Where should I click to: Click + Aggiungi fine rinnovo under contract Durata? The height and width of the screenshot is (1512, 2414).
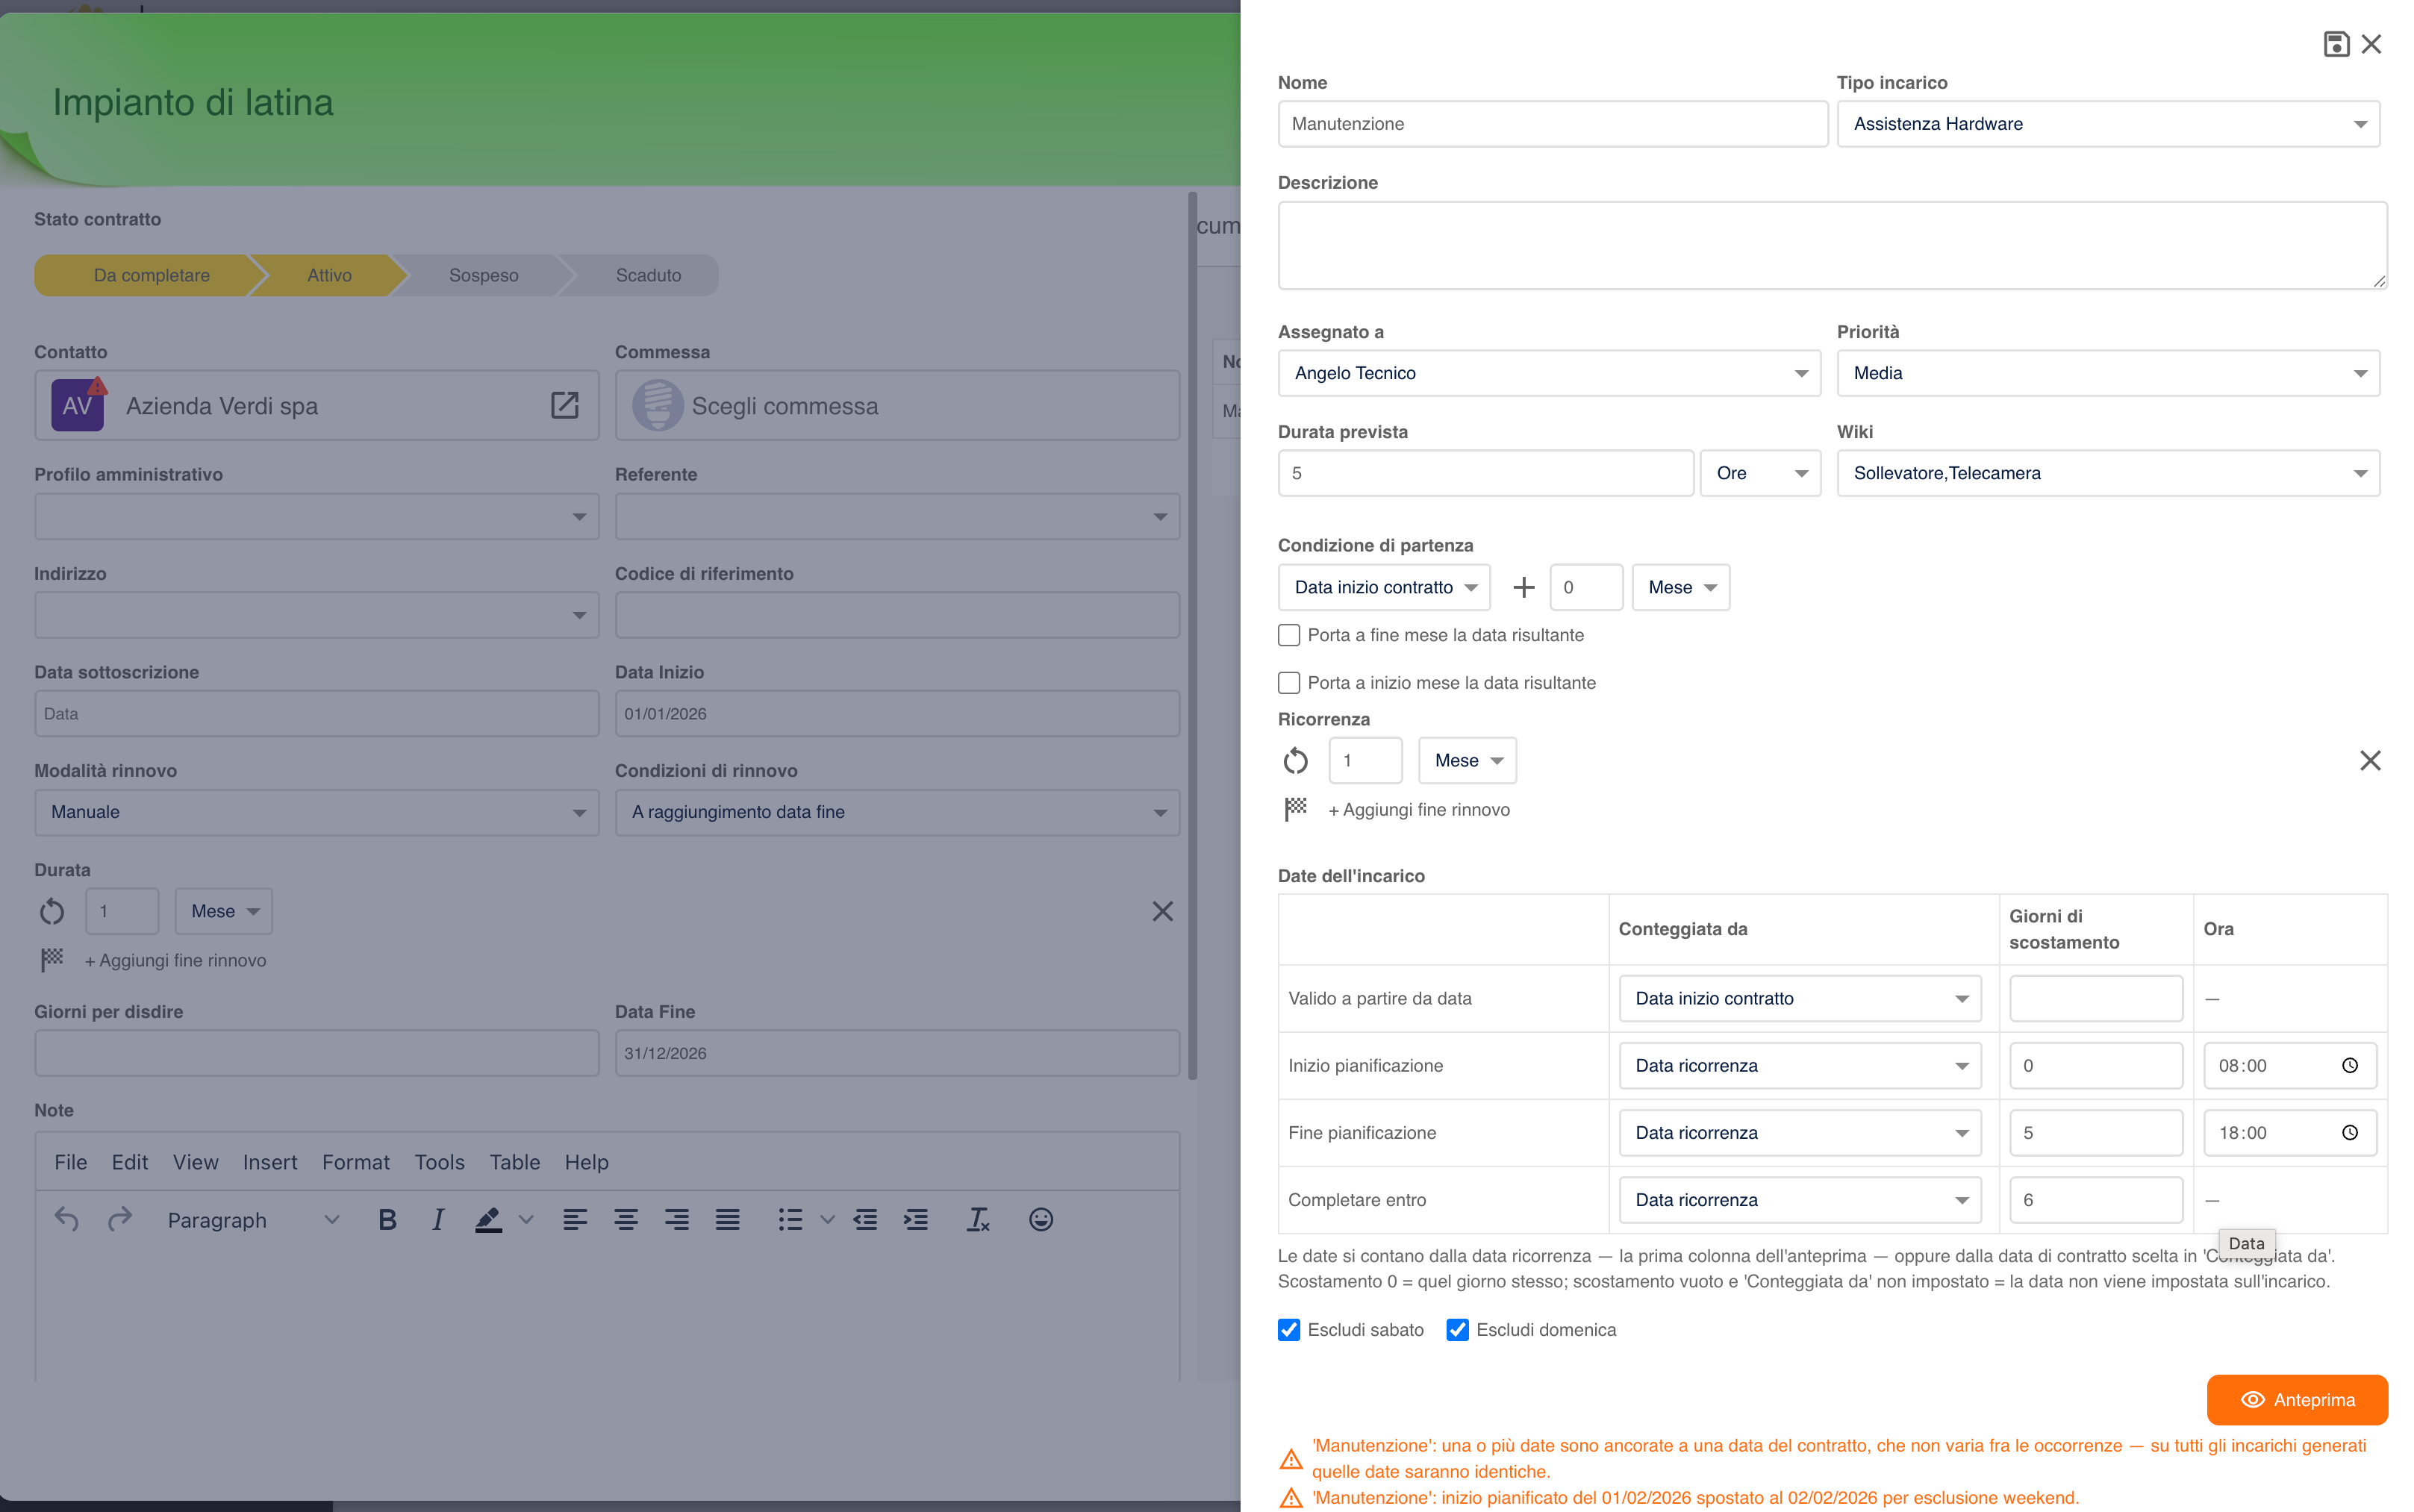pyautogui.click(x=176, y=961)
